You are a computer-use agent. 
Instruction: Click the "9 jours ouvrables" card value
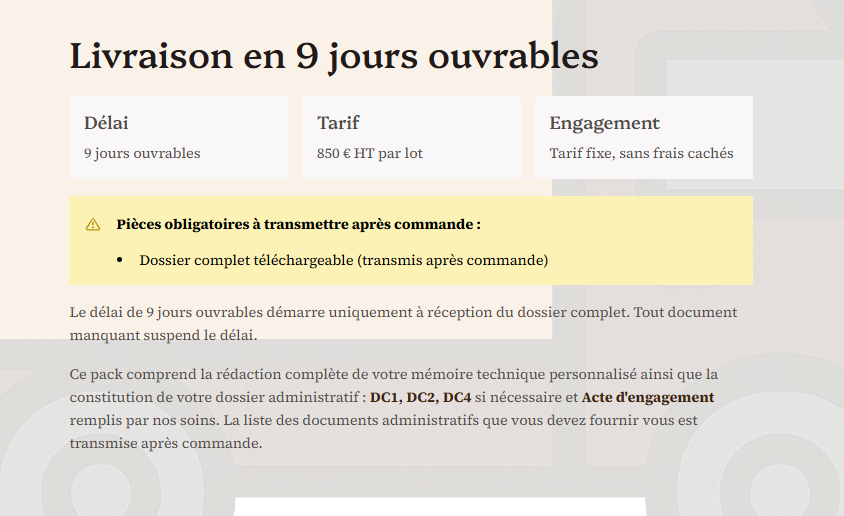(142, 153)
